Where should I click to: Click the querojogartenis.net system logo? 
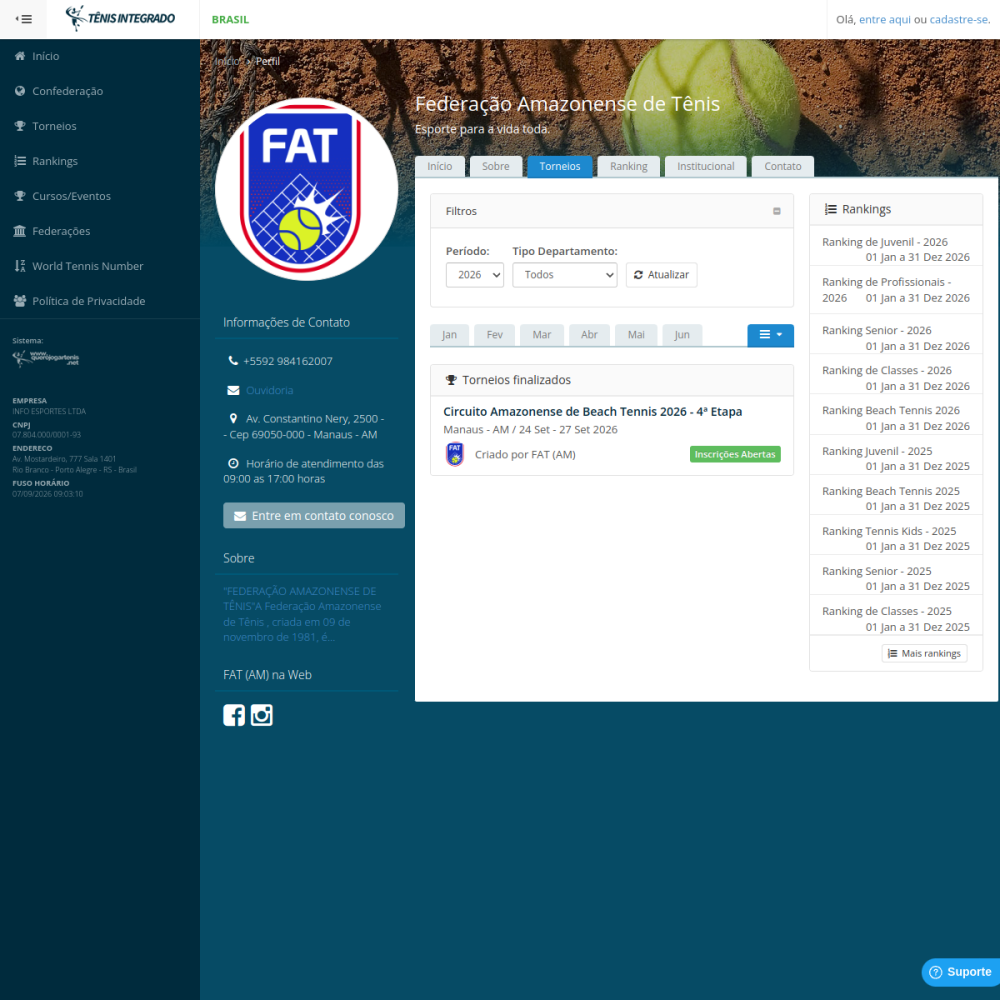tap(46, 358)
